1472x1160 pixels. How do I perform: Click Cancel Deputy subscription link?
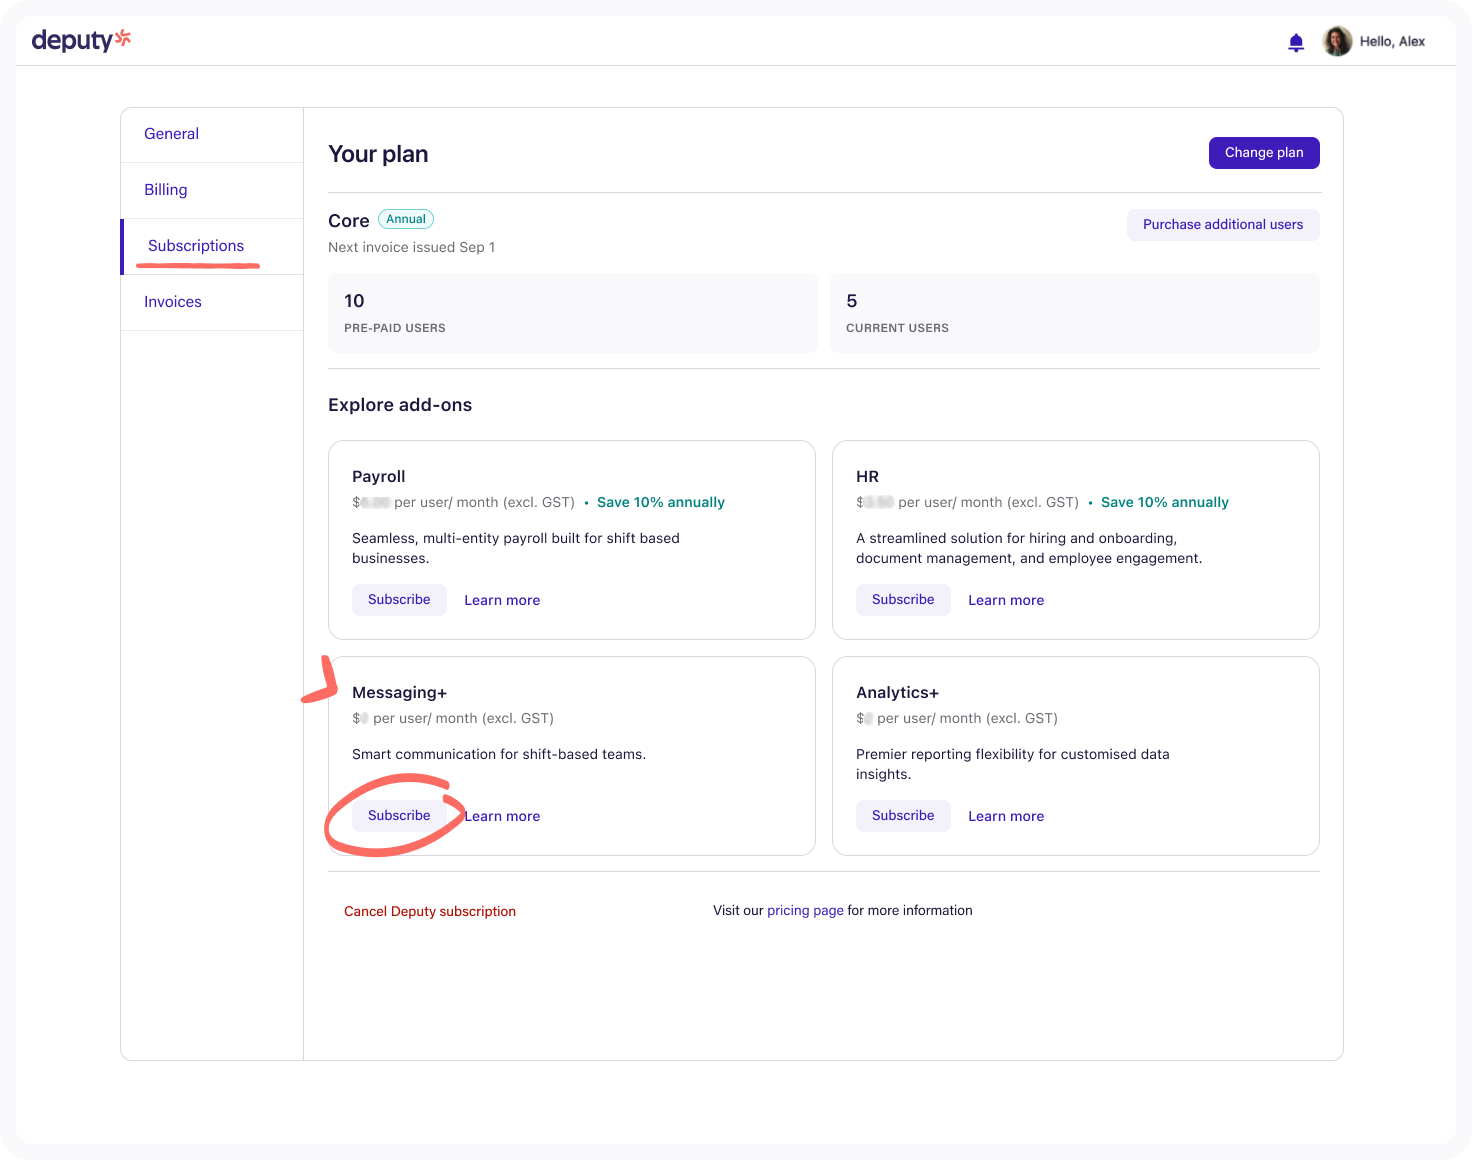430,912
